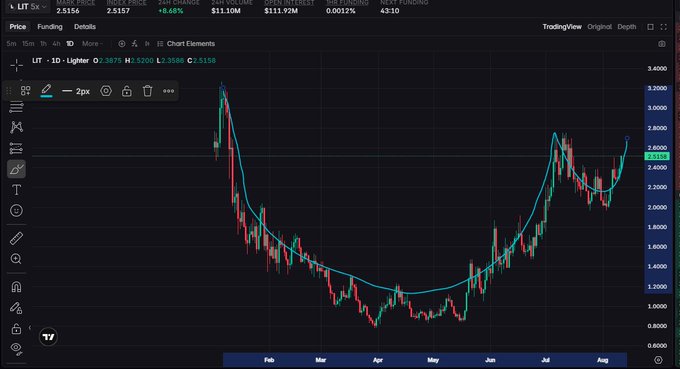The image size is (680, 369).
Task: Switch to the Funding tab
Action: pyautogui.click(x=50, y=27)
